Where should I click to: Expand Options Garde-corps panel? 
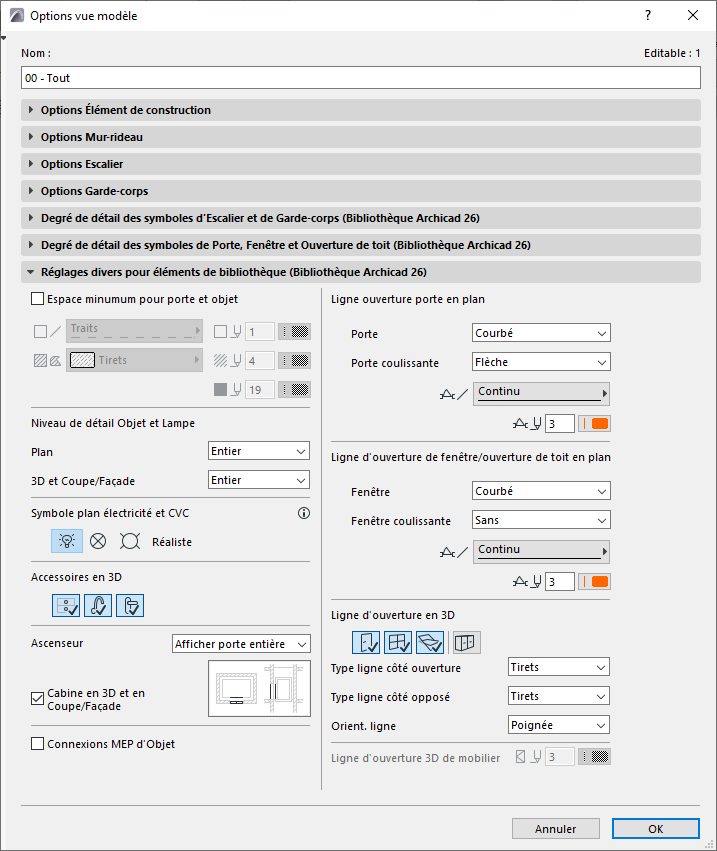click(x=361, y=191)
